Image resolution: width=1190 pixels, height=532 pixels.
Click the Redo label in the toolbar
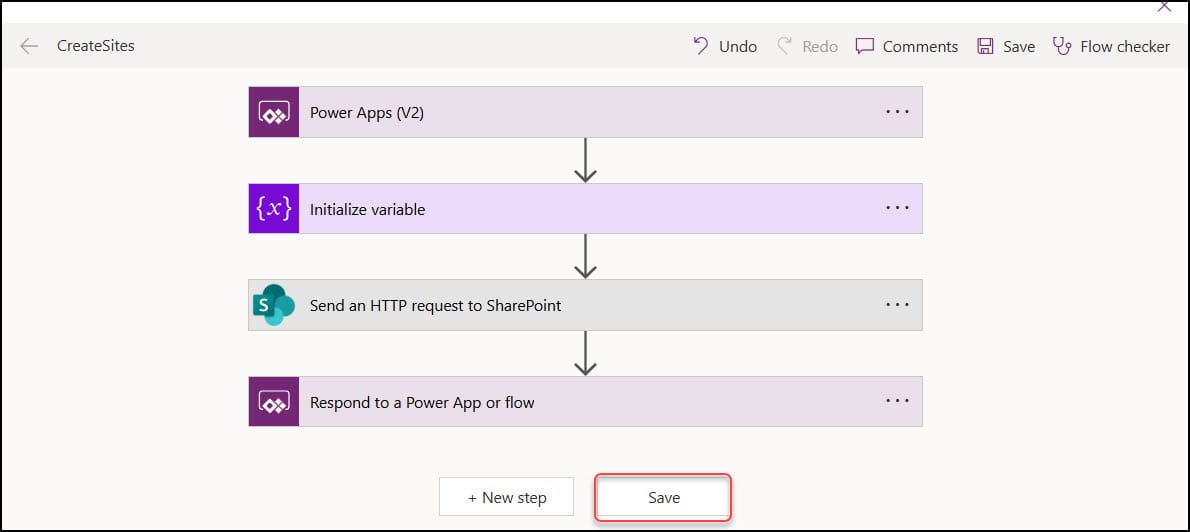pyautogui.click(x=820, y=47)
